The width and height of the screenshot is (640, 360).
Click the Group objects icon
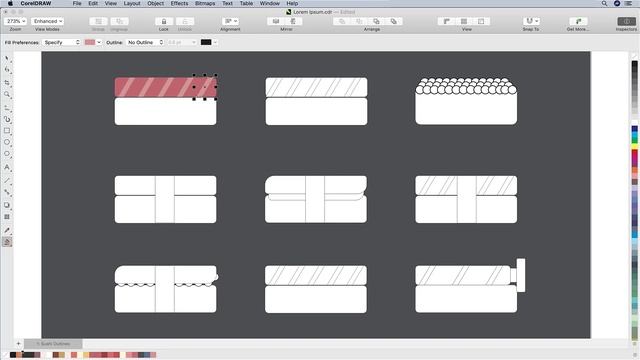[98, 21]
